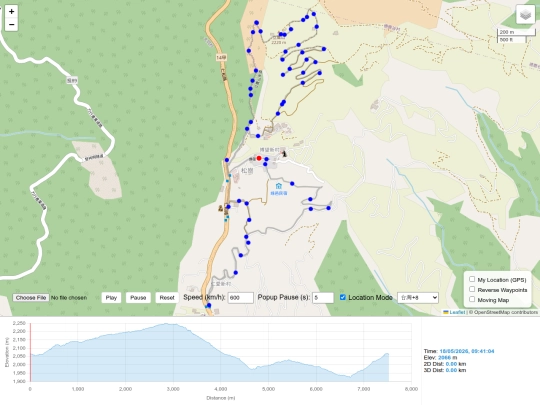
Task: Click the blue homestay house icon
Action: click(x=279, y=186)
